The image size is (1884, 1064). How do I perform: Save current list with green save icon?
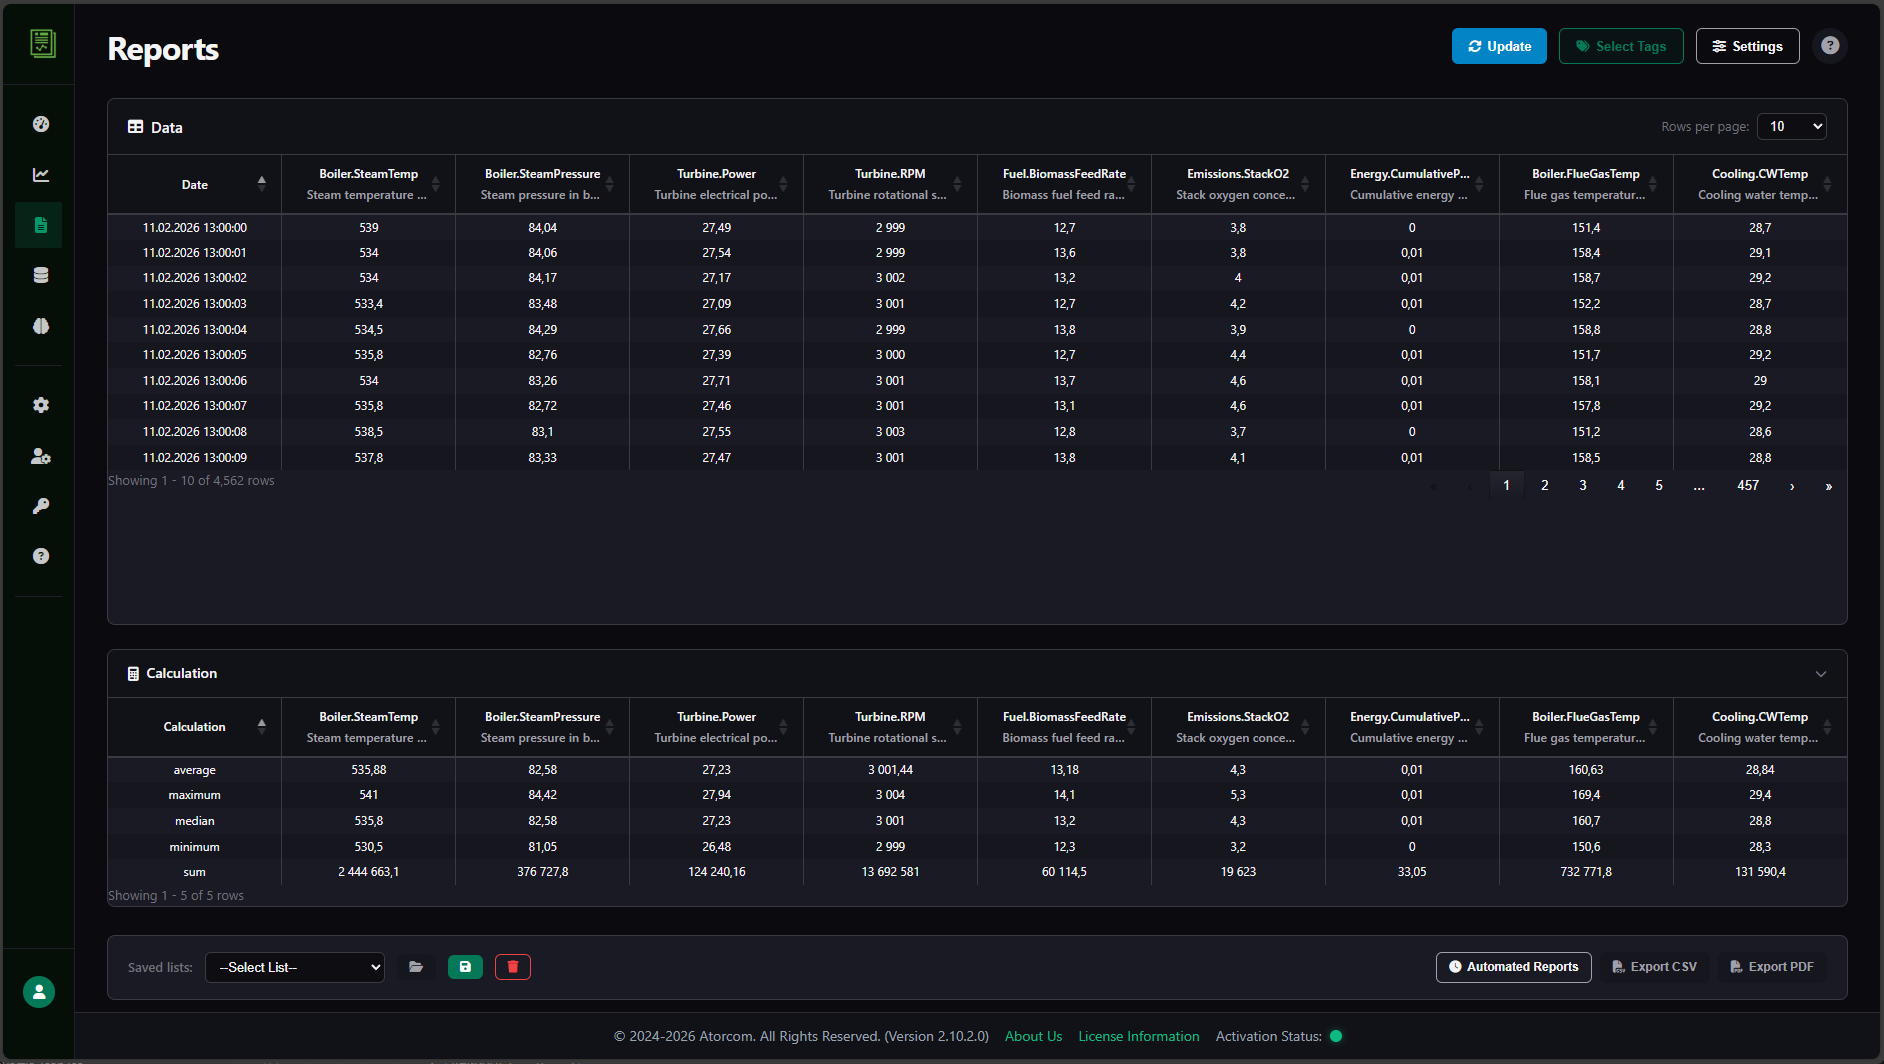[465, 967]
